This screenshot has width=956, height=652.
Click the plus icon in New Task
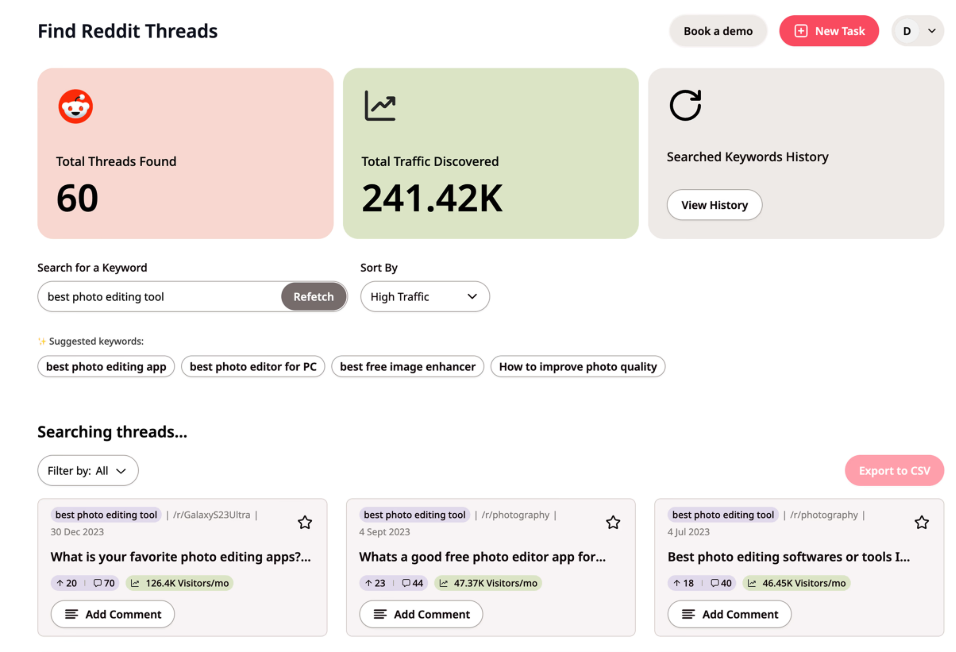point(801,31)
